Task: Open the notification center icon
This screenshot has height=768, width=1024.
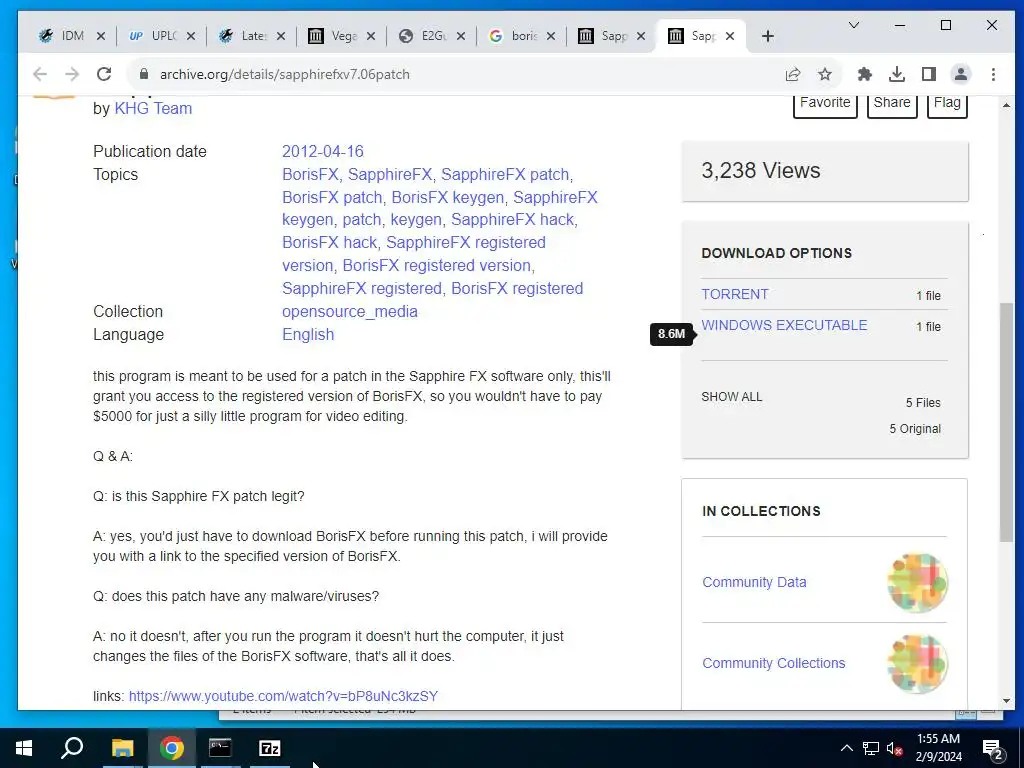Action: point(993,748)
